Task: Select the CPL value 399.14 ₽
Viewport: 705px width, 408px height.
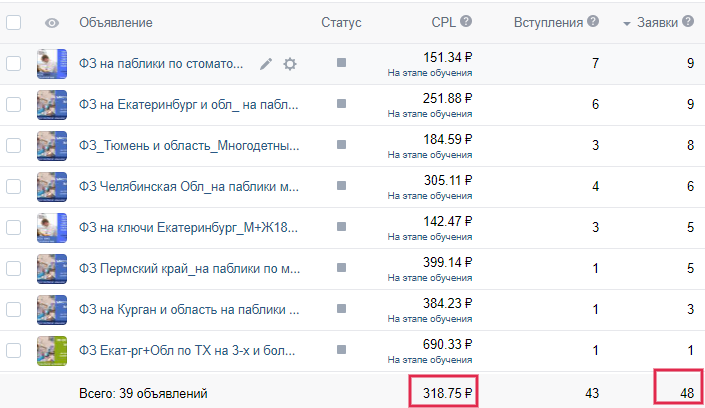Action: tap(447, 262)
